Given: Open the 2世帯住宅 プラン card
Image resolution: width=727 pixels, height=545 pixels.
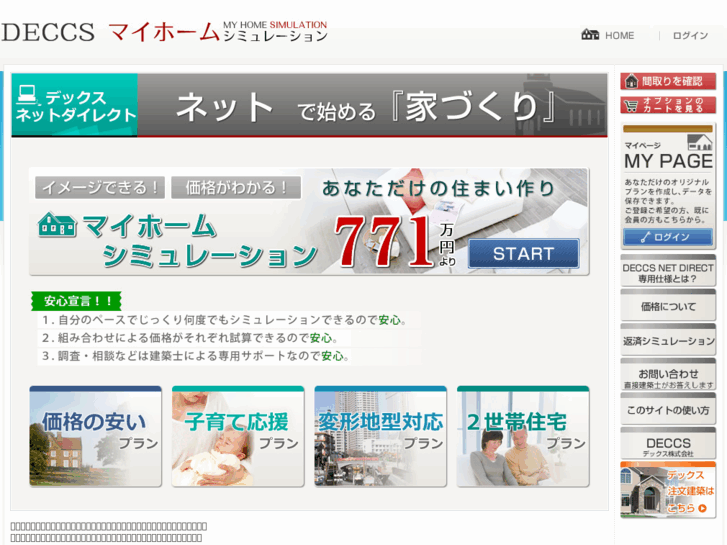Looking at the screenshot, I should (x=523, y=436).
